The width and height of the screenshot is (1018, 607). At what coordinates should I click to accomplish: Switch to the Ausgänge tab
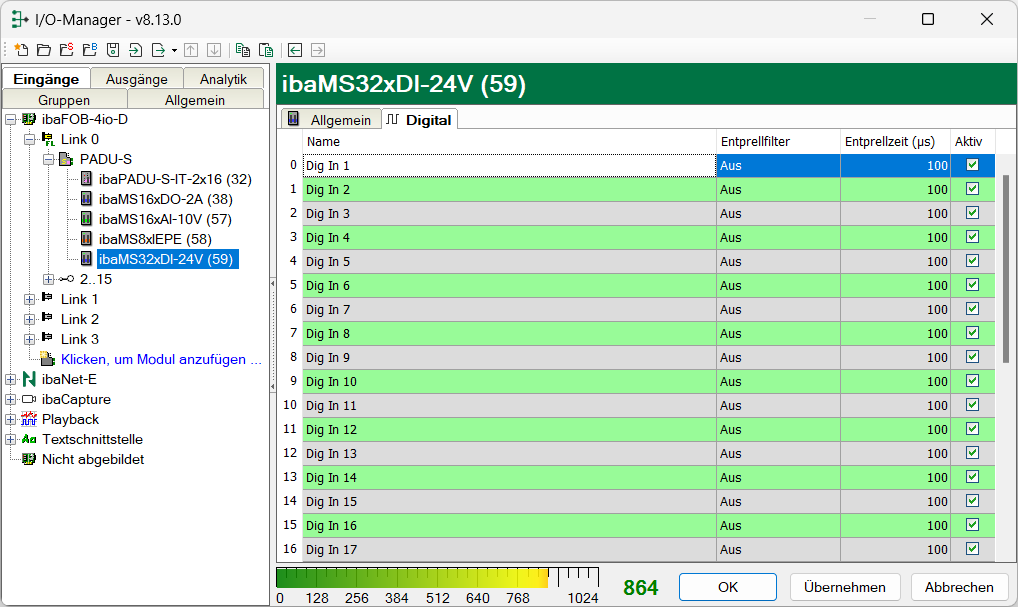(x=137, y=79)
